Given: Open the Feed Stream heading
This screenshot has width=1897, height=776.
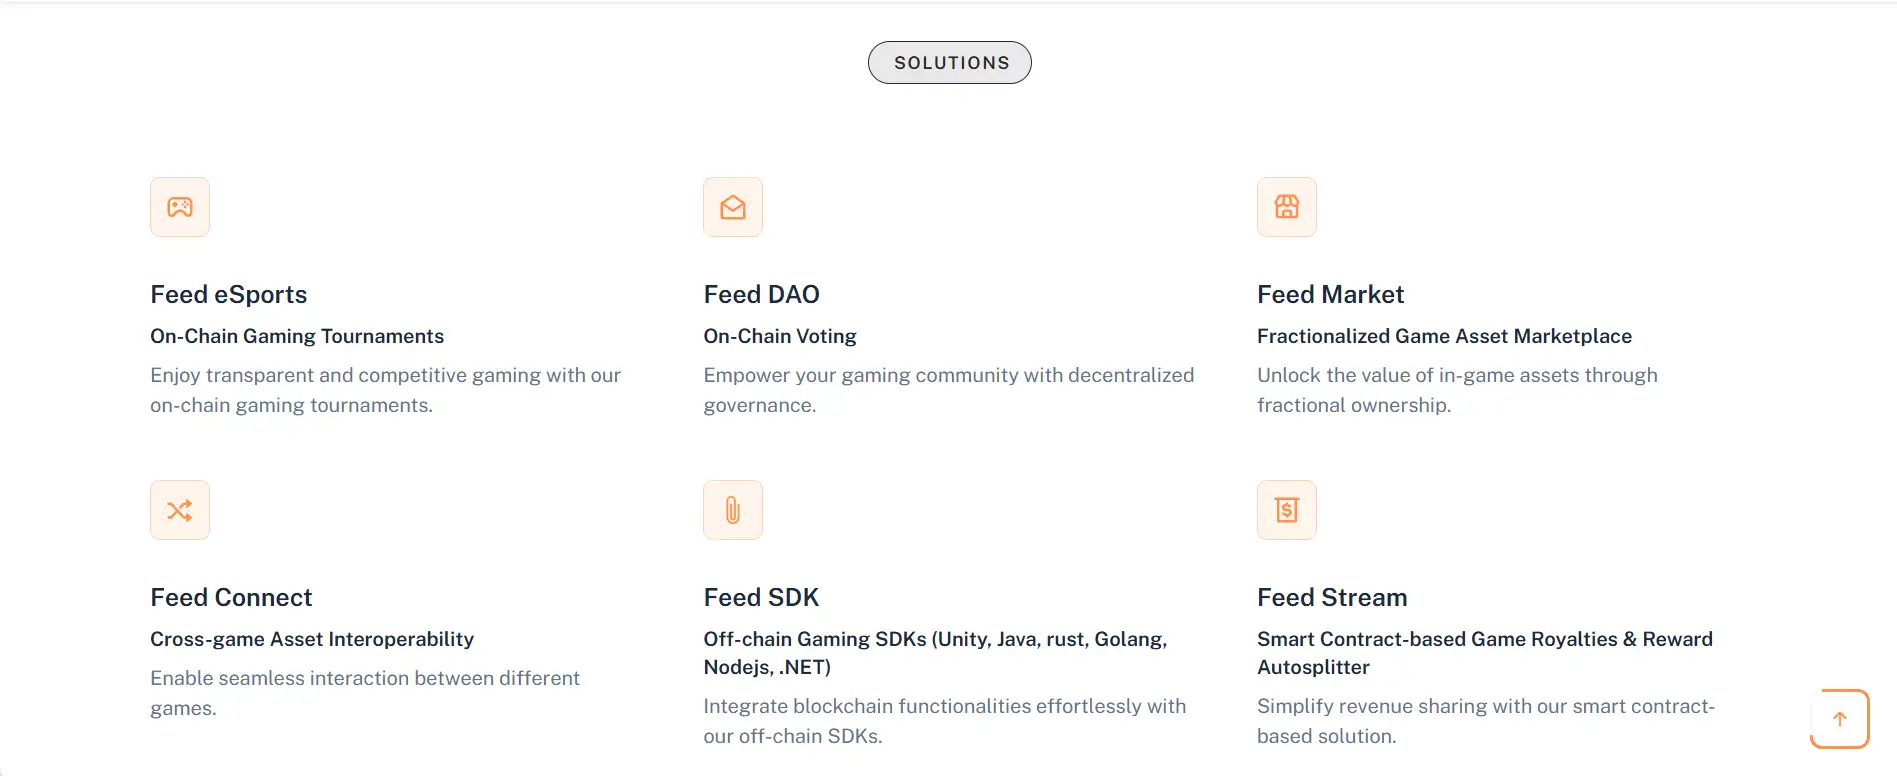Looking at the screenshot, I should coord(1332,597).
